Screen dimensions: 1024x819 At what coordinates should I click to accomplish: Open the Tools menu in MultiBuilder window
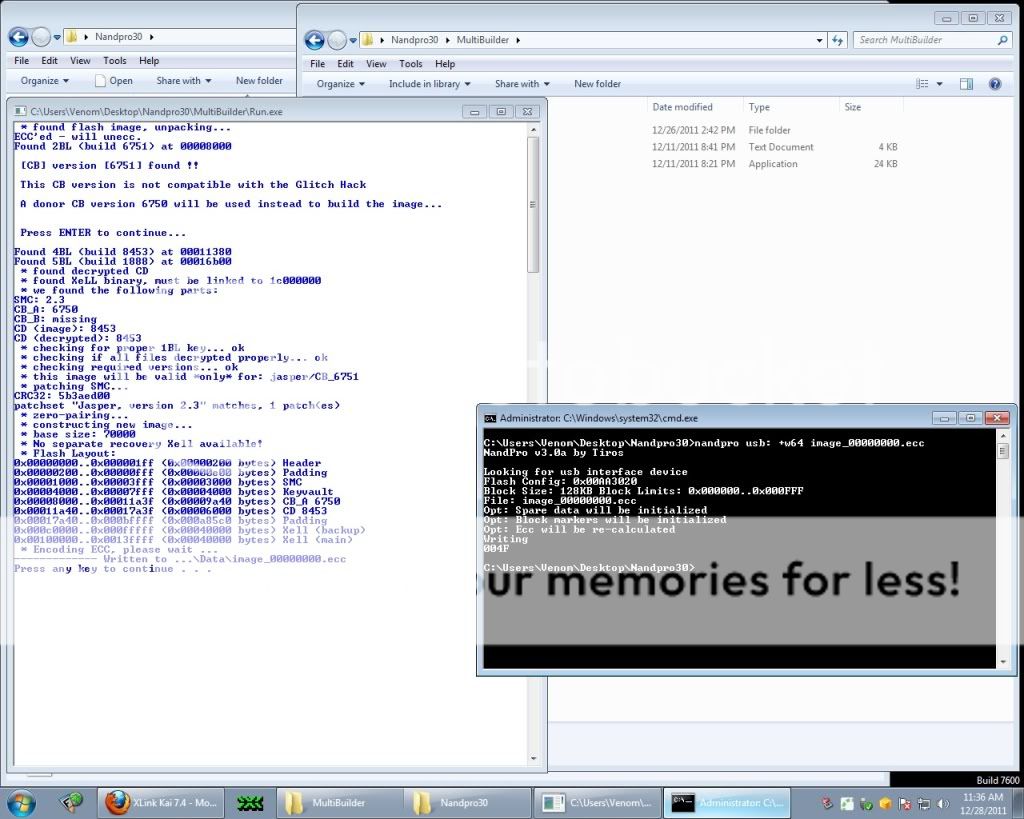click(411, 64)
